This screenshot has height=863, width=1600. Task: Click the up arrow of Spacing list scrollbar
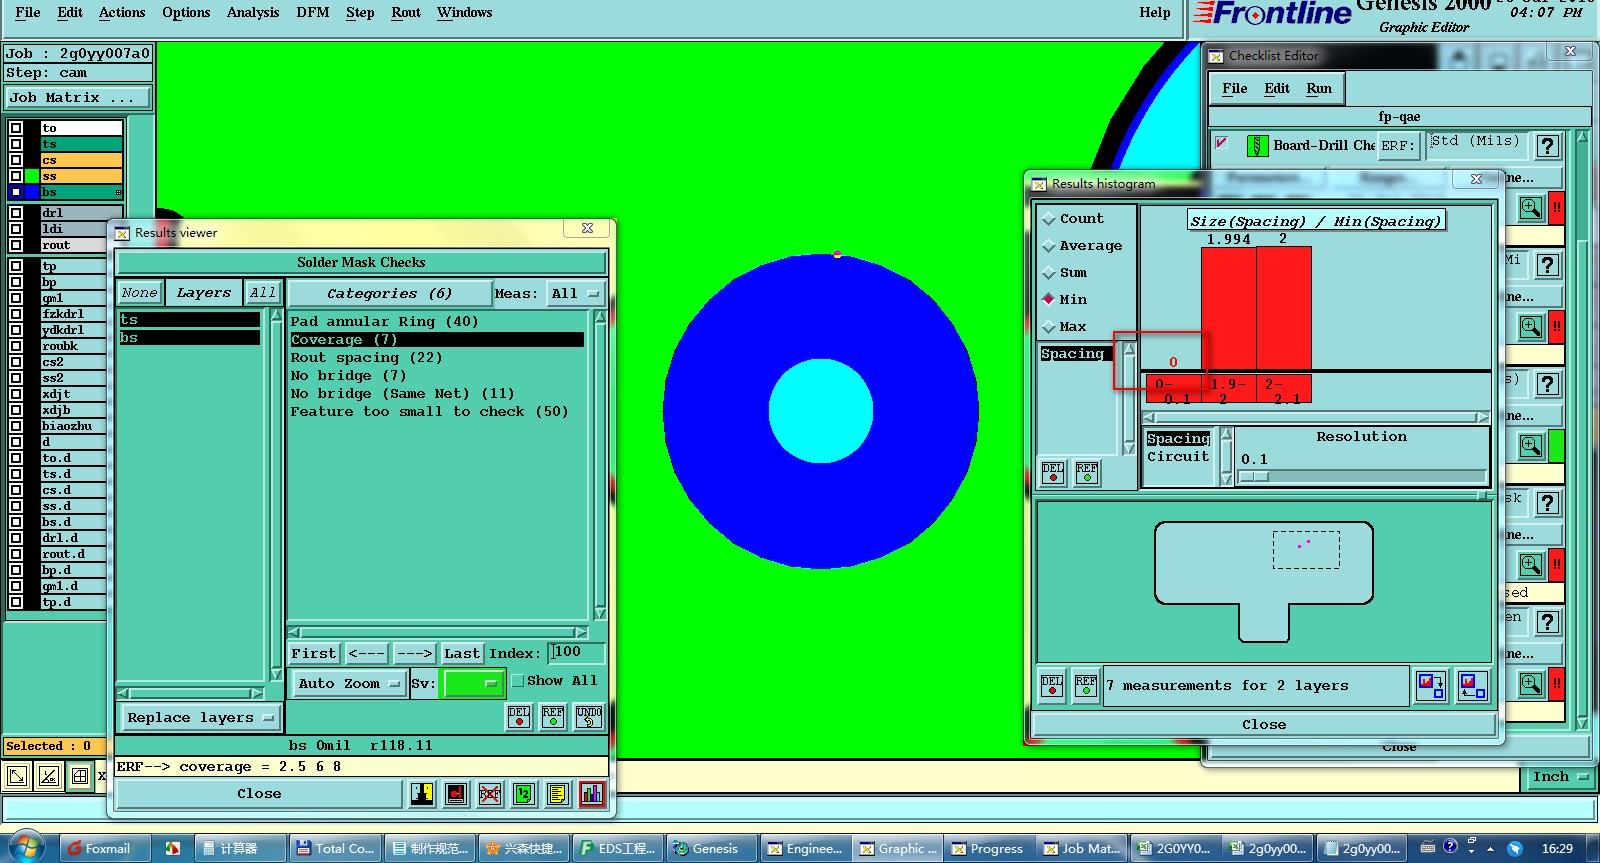tap(1129, 349)
